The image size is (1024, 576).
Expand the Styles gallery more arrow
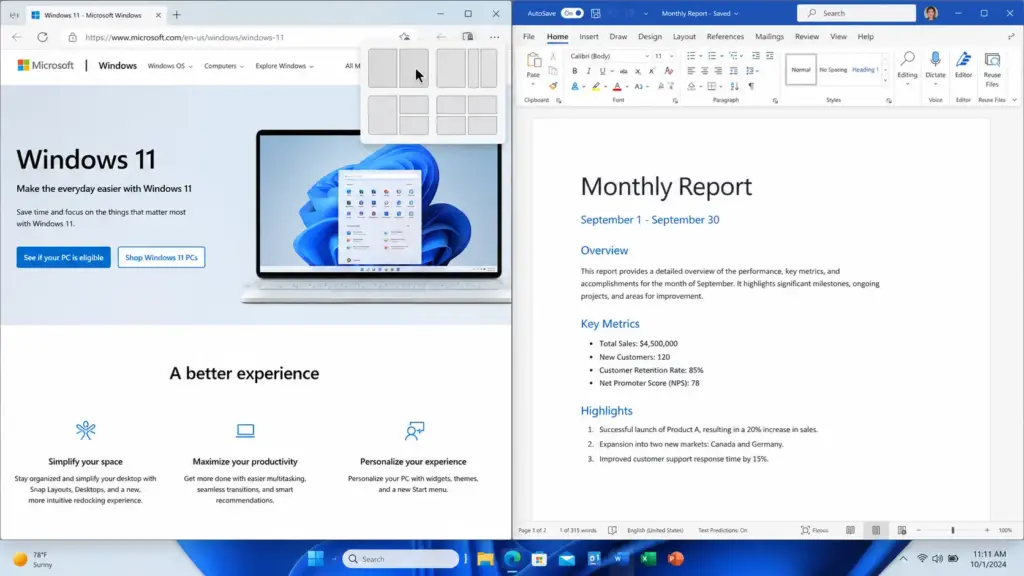(886, 81)
